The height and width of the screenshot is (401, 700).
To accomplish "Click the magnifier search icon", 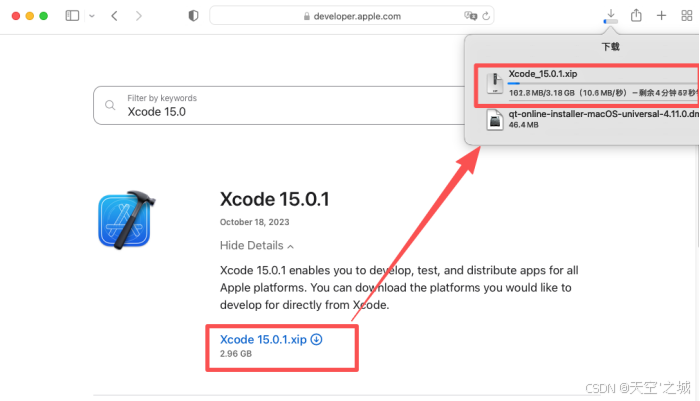I will point(110,105).
